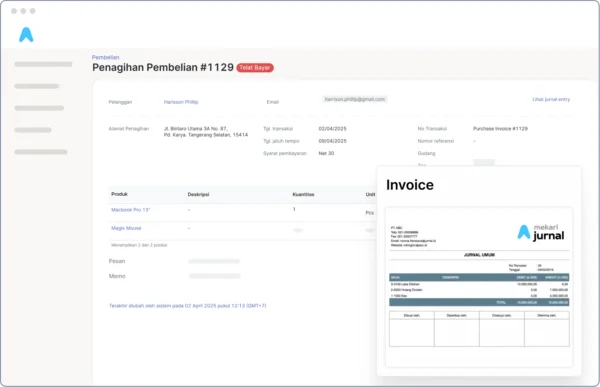Click the Deskripsi column header
Screen dimensions: 600x387
(198, 194)
